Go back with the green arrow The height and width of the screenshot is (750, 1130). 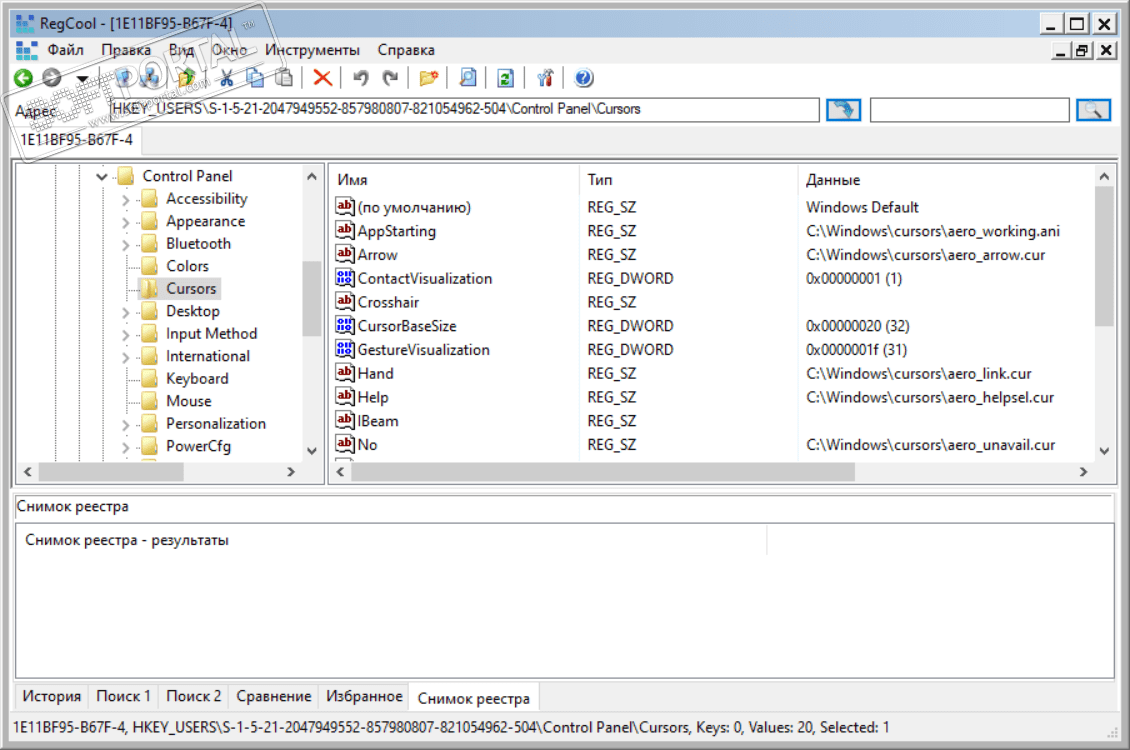click(x=23, y=78)
